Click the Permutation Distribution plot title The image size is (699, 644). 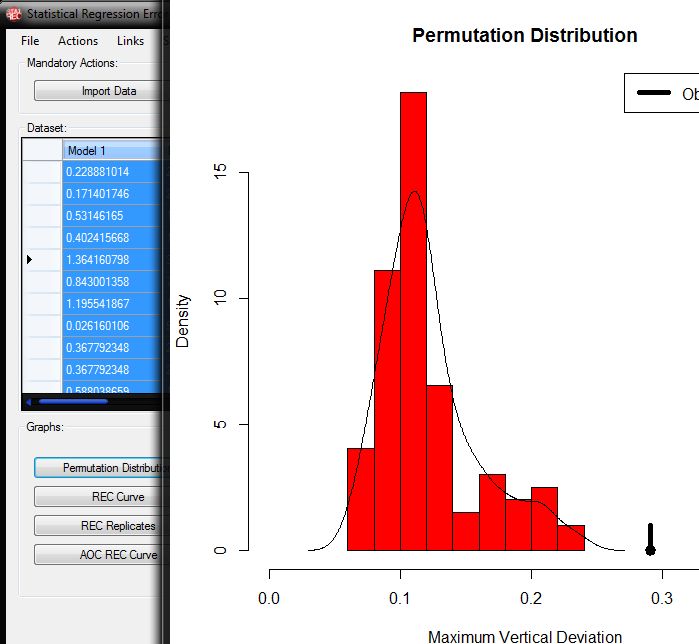[525, 36]
